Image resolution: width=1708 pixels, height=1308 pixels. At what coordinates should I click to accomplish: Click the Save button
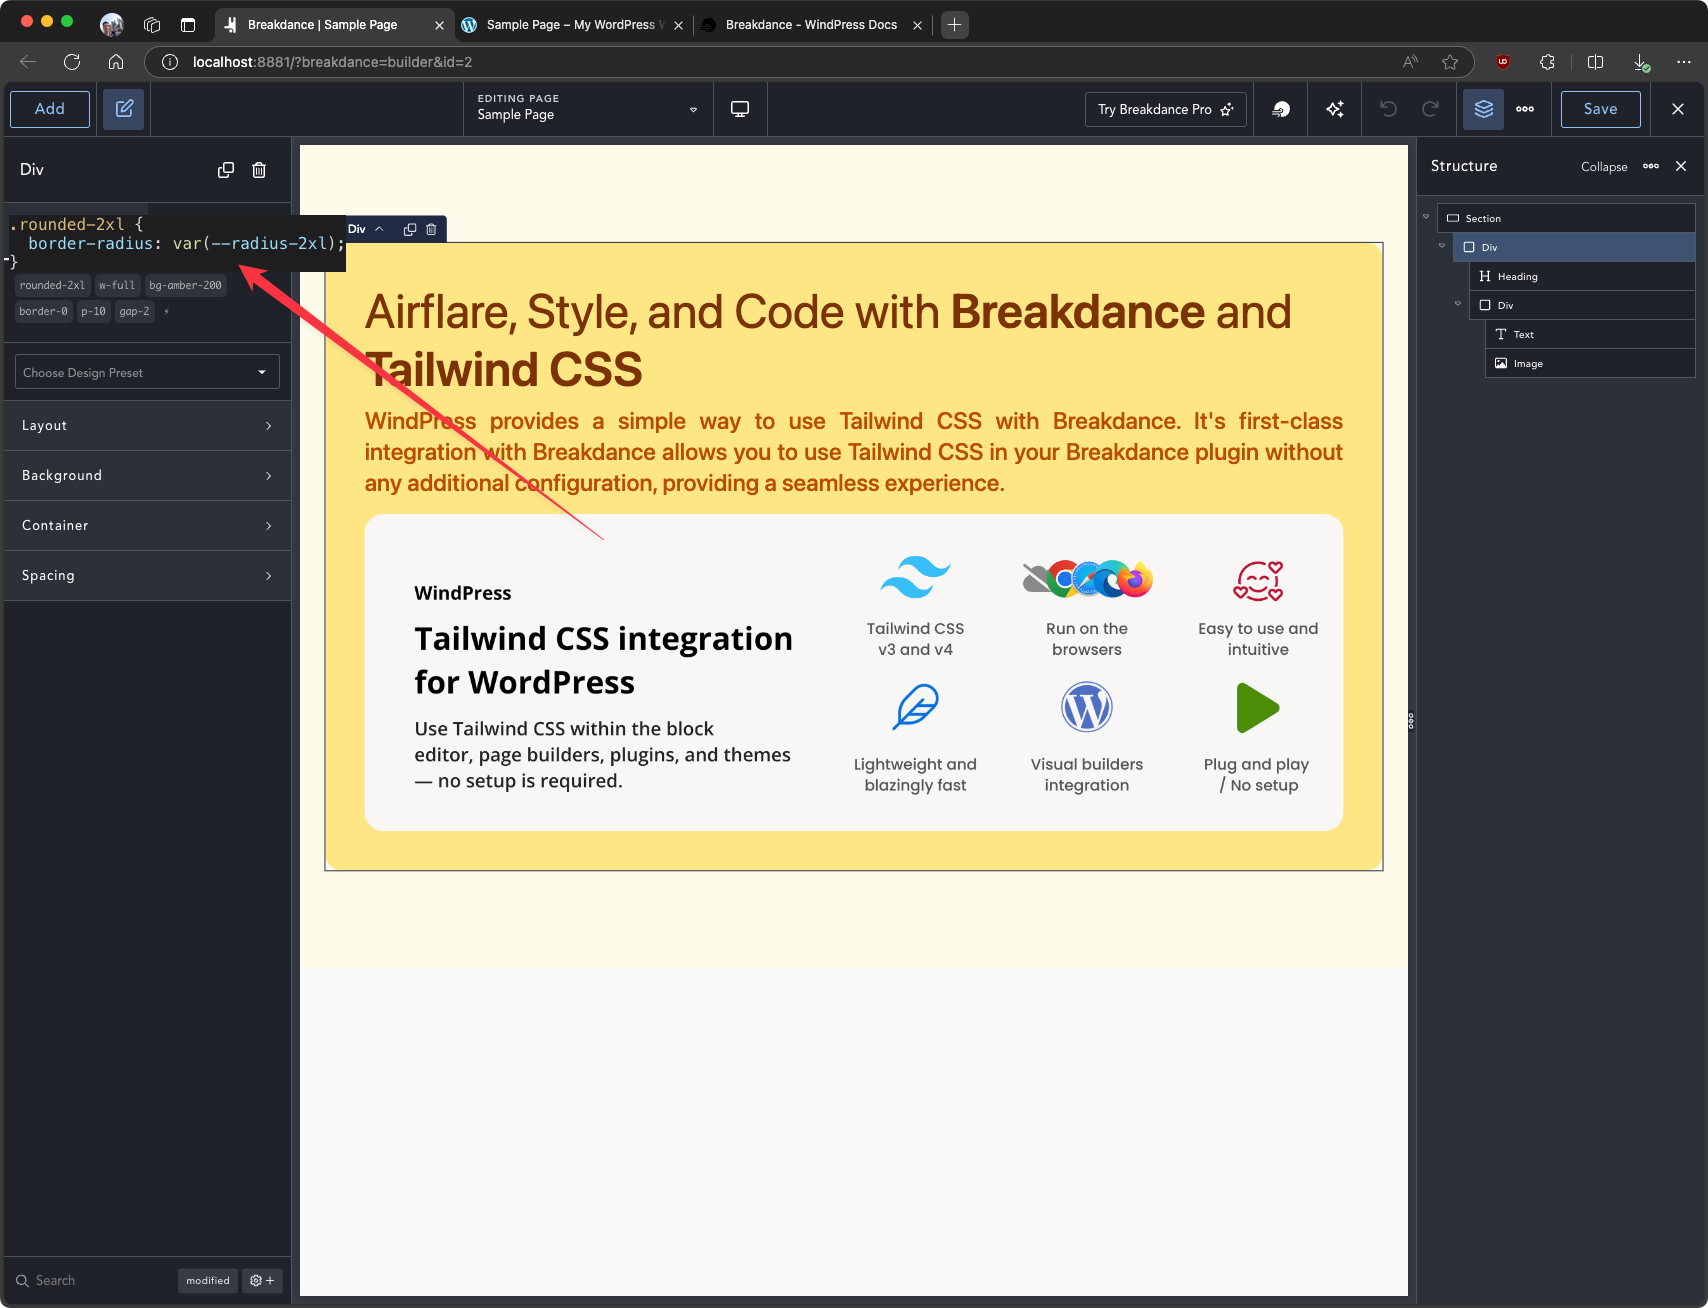[x=1600, y=109]
